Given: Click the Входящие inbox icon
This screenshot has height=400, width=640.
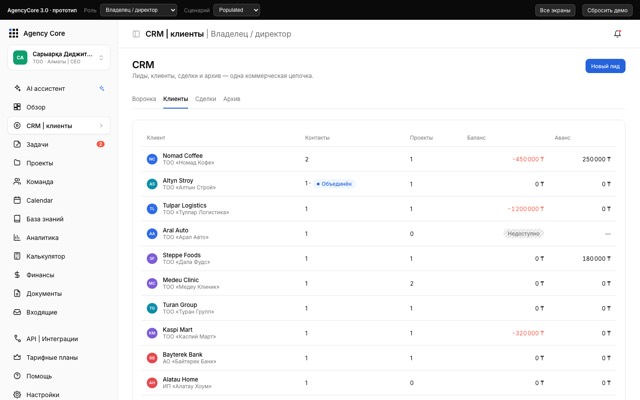Looking at the screenshot, I should (x=17, y=312).
